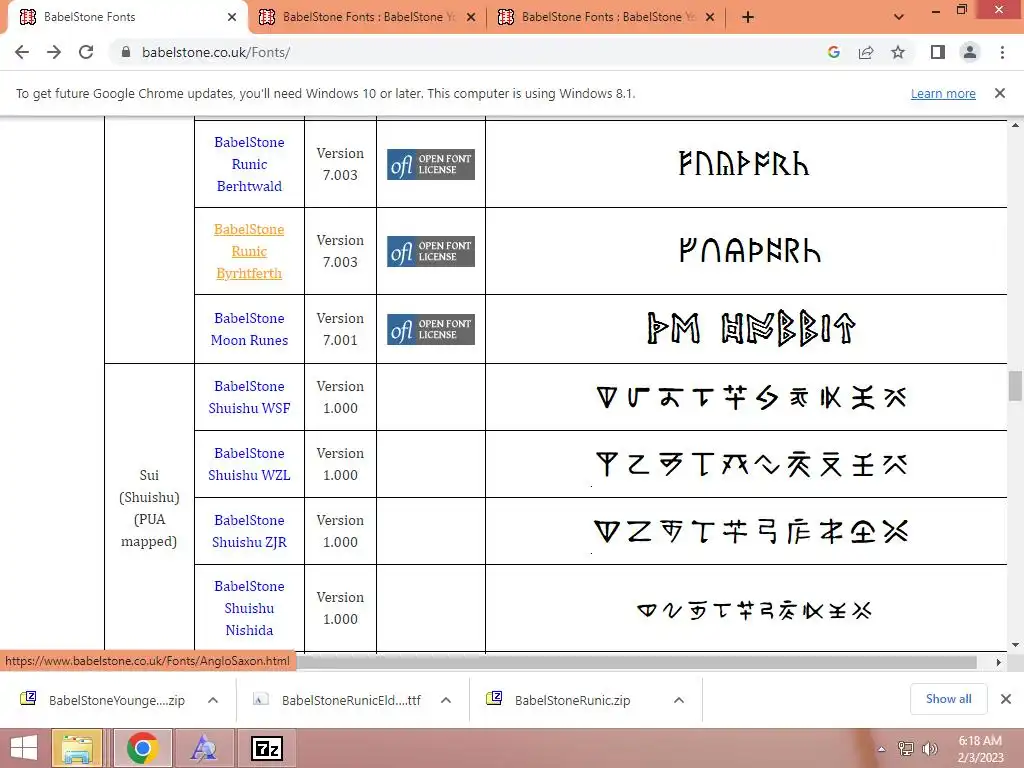
Task: Open the Windows Start menu
Action: [x=24, y=748]
